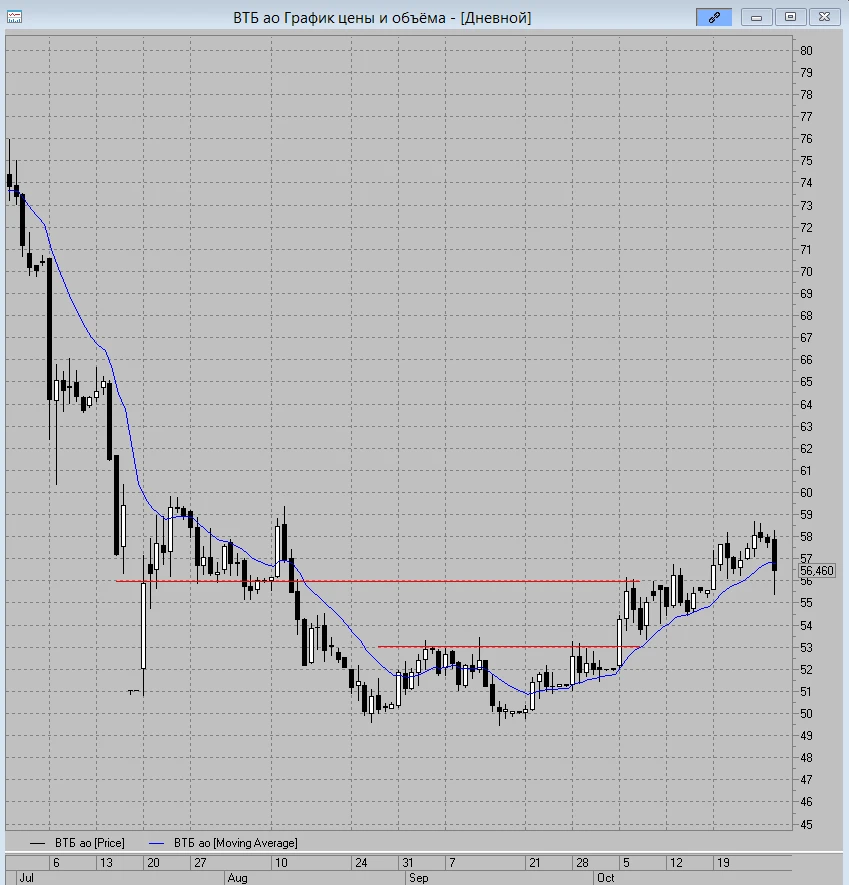The width and height of the screenshot is (849, 885).
Task: Click the black line sample beside the Price legend
Action: (x=37, y=843)
